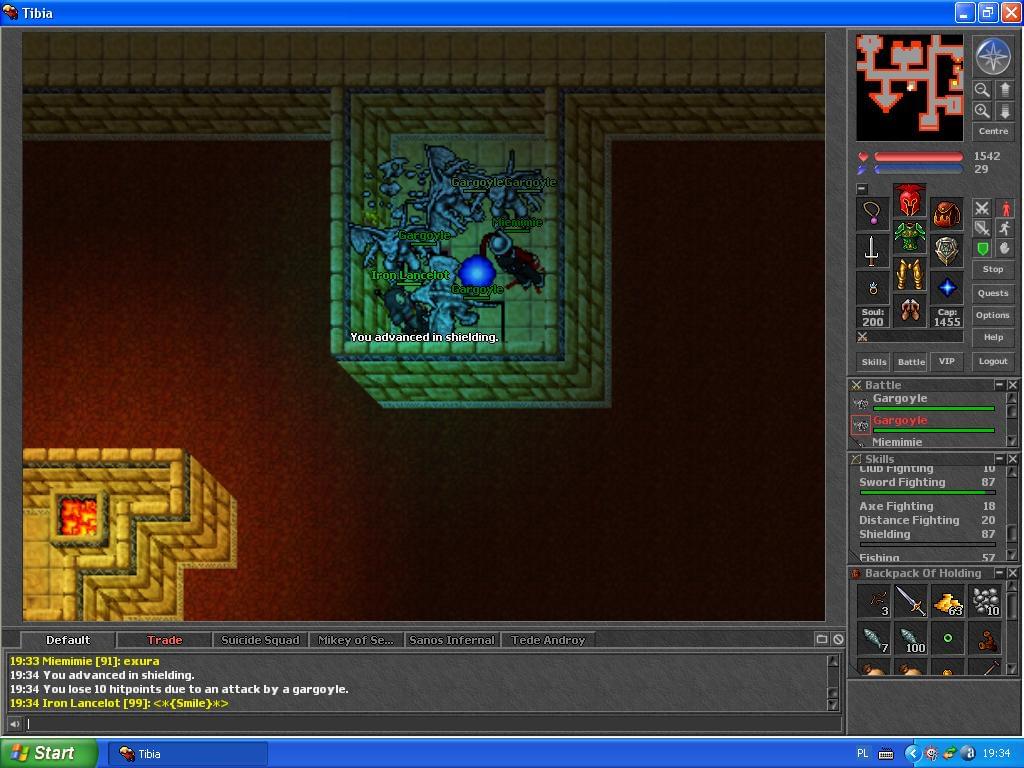Click the chat message input field
1024x768 pixels.
pos(432,724)
